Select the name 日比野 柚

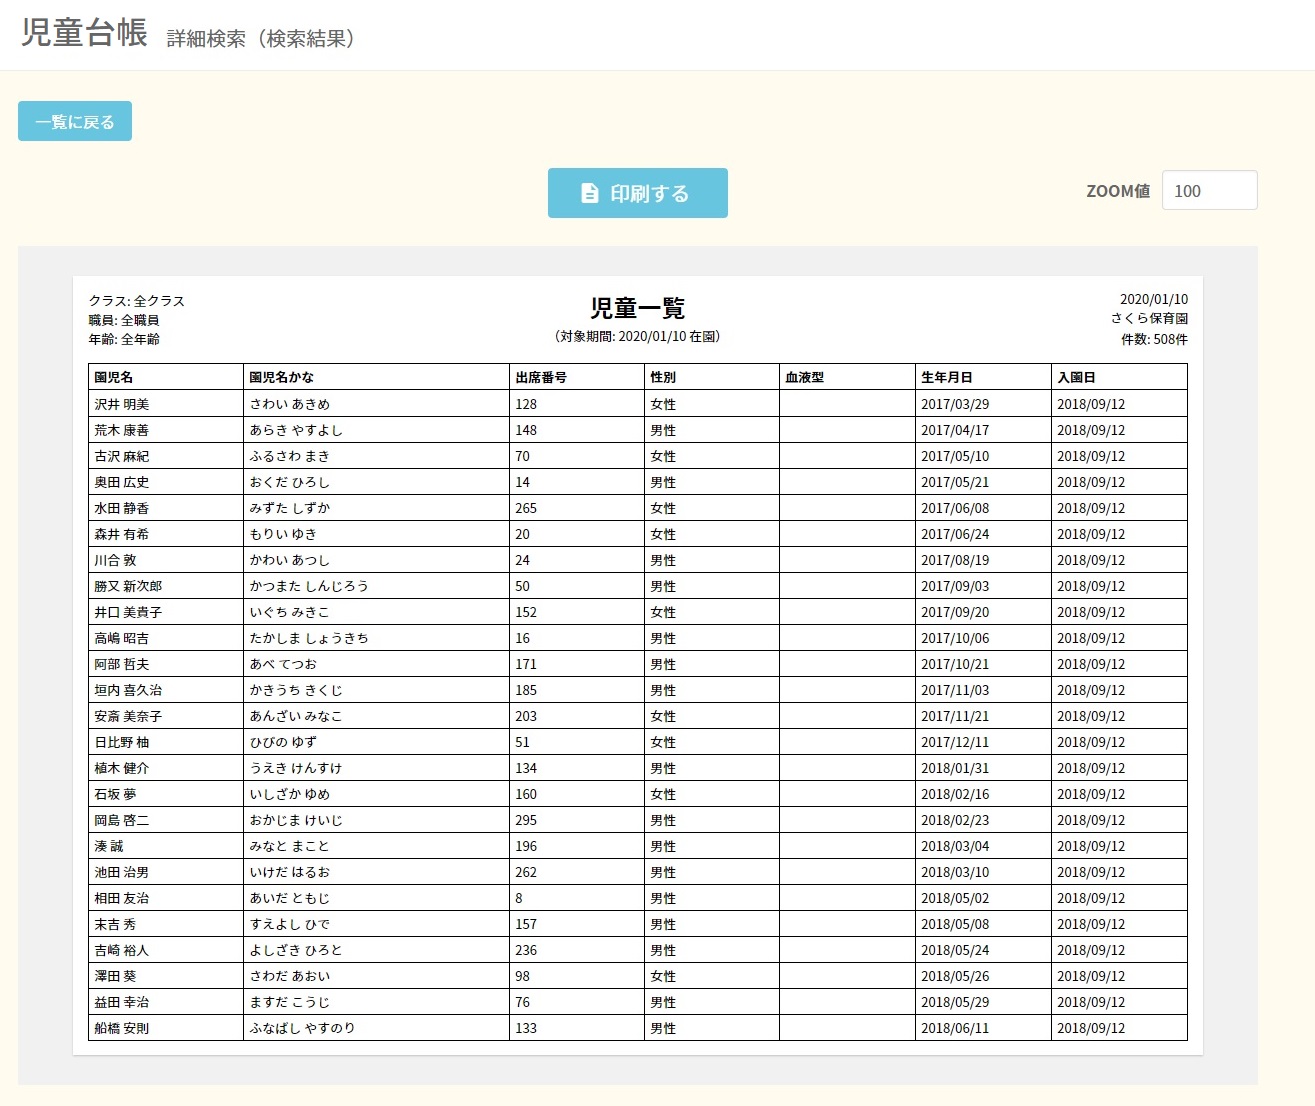click(x=122, y=742)
